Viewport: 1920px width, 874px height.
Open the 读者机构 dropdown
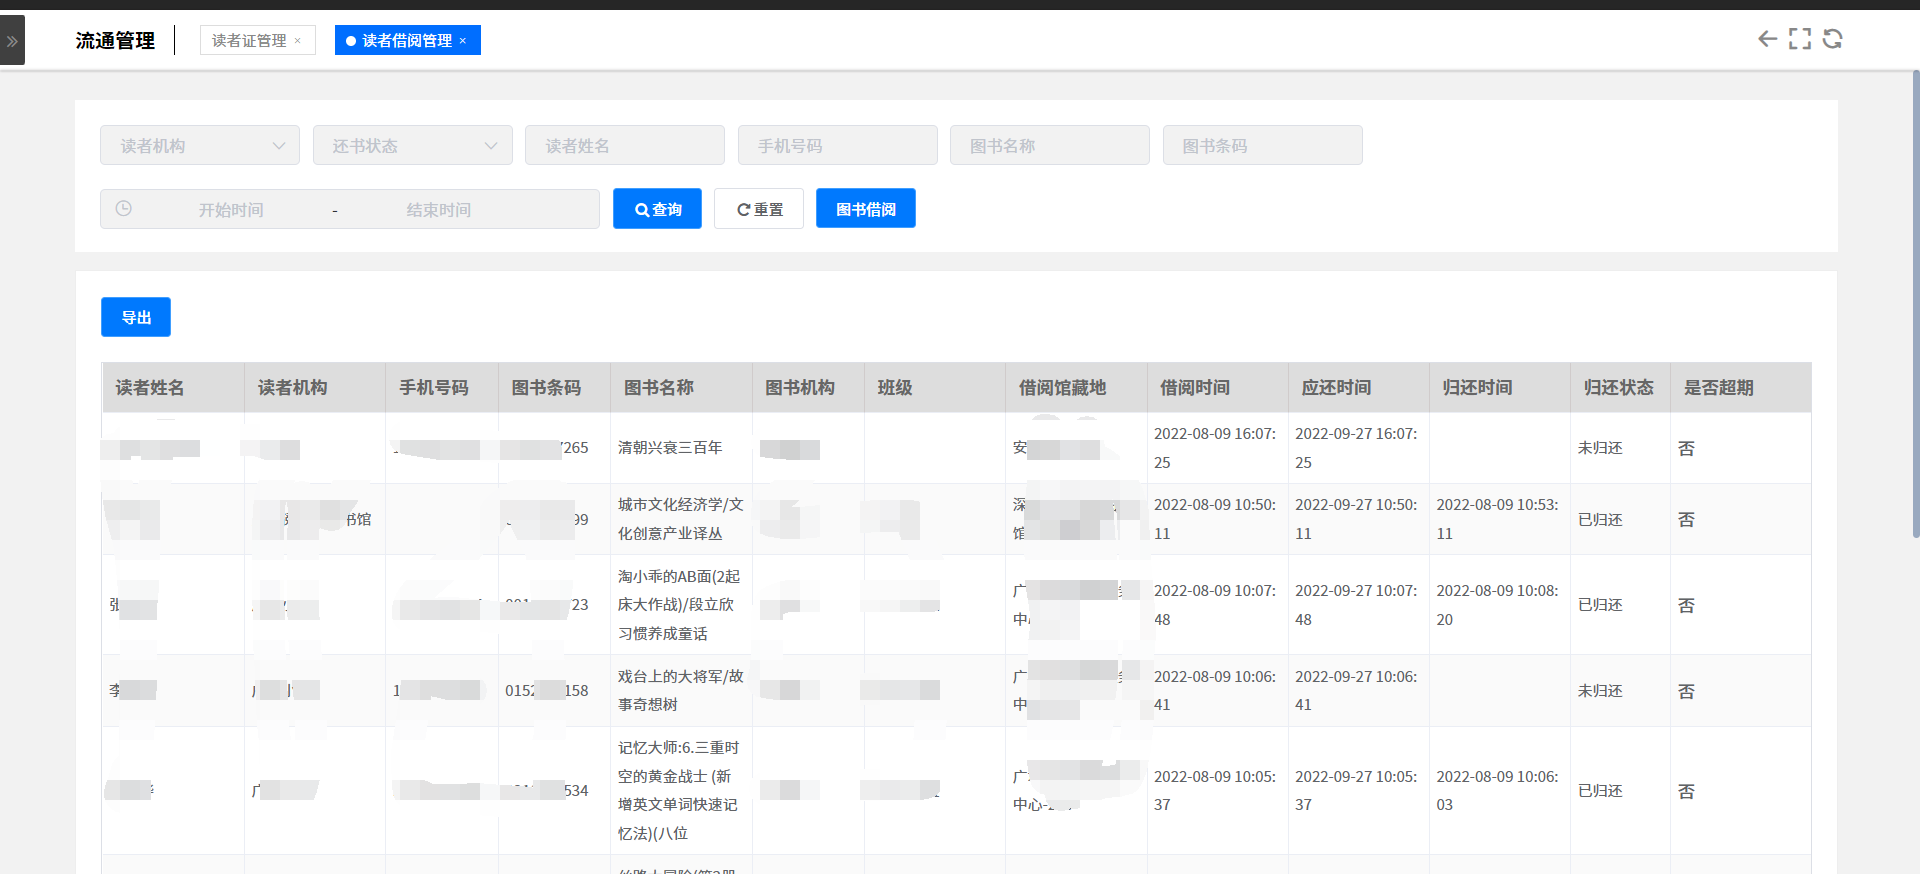point(200,146)
